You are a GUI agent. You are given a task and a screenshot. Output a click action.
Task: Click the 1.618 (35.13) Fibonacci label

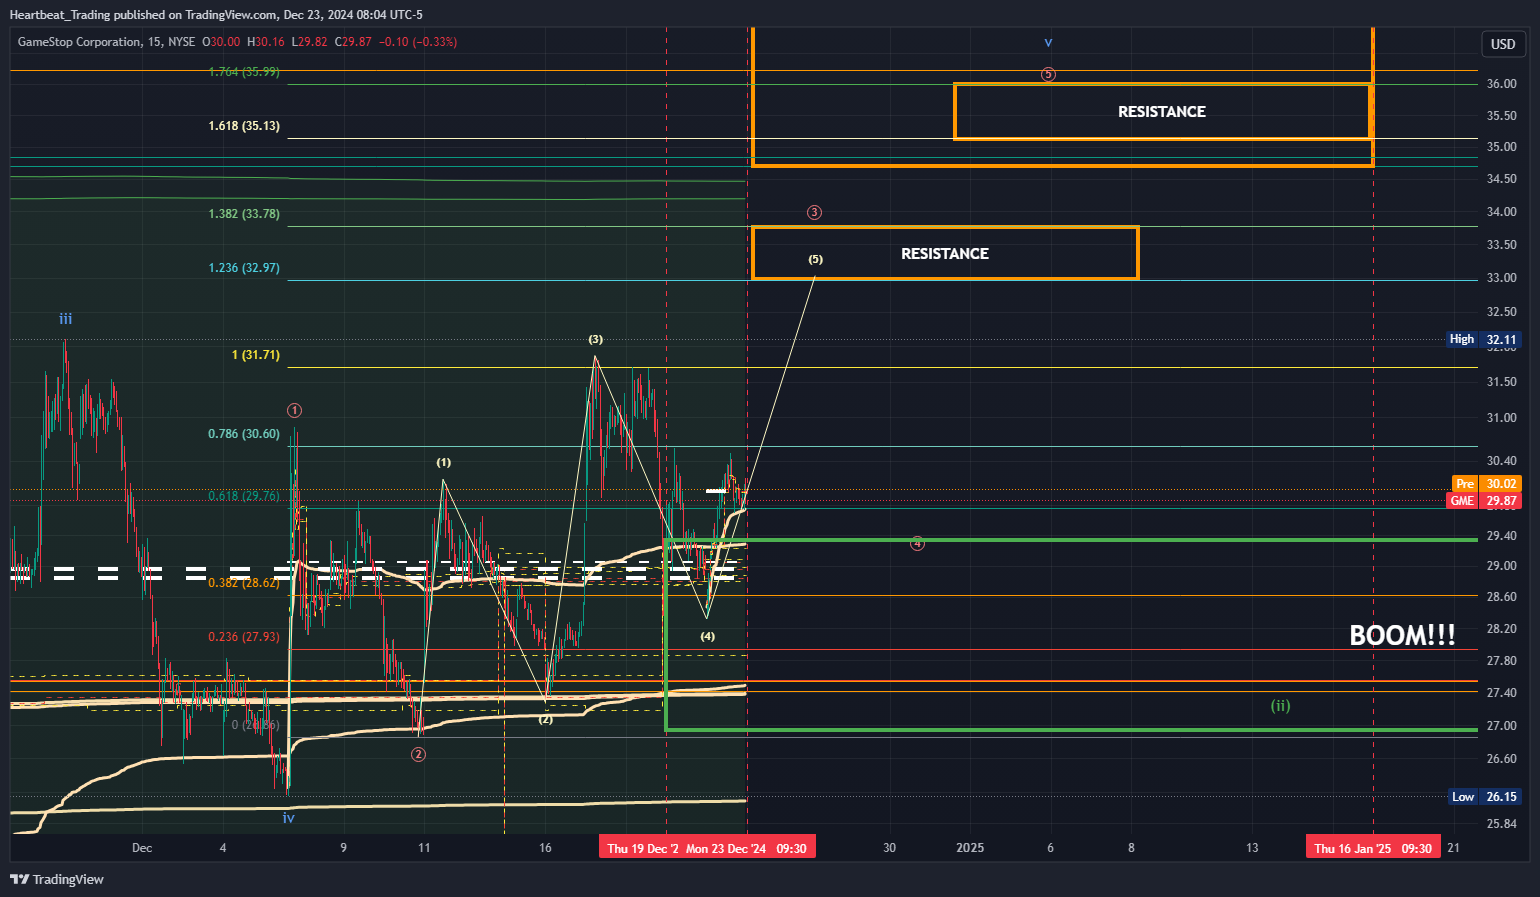point(244,126)
